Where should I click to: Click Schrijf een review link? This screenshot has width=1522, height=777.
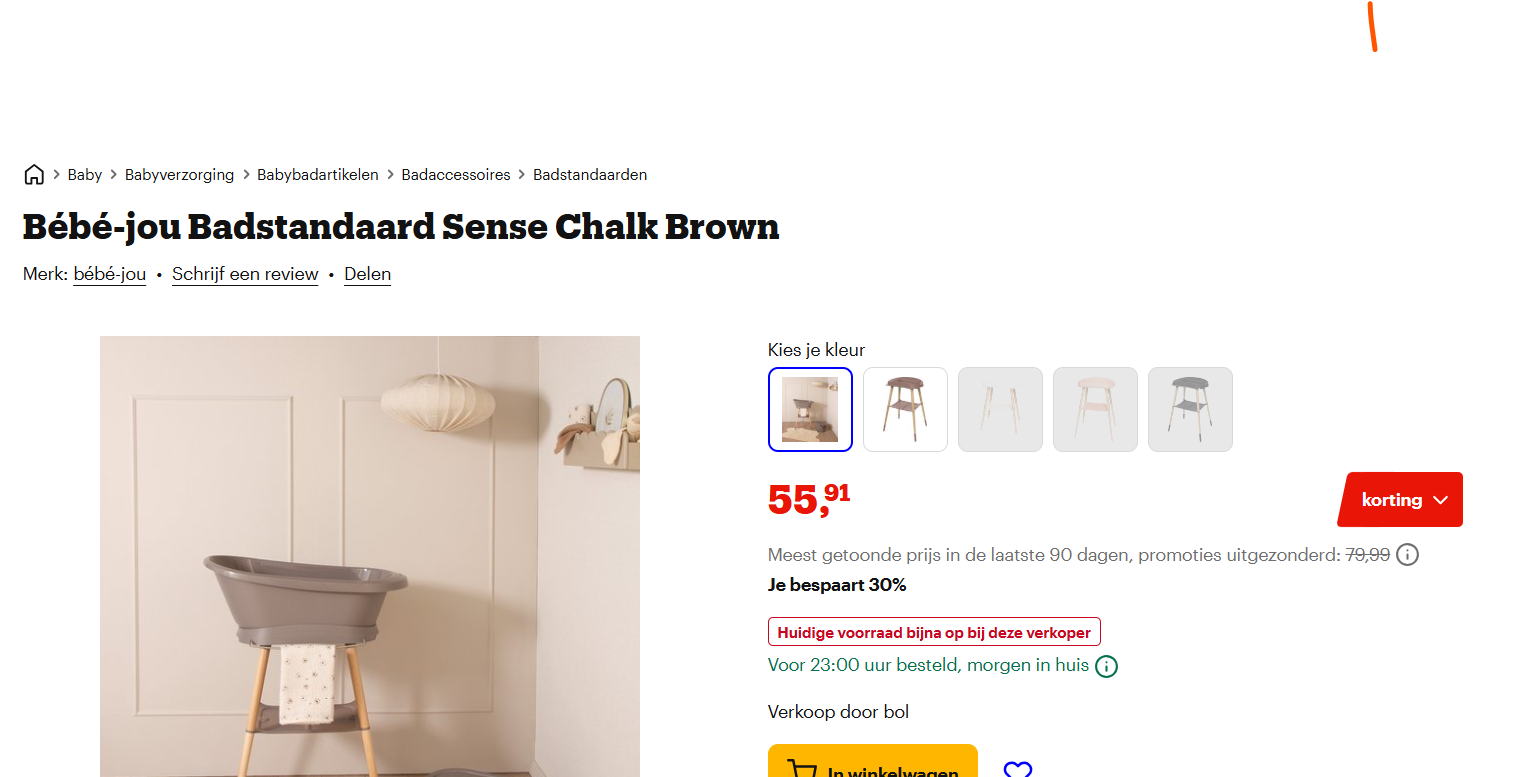click(245, 274)
